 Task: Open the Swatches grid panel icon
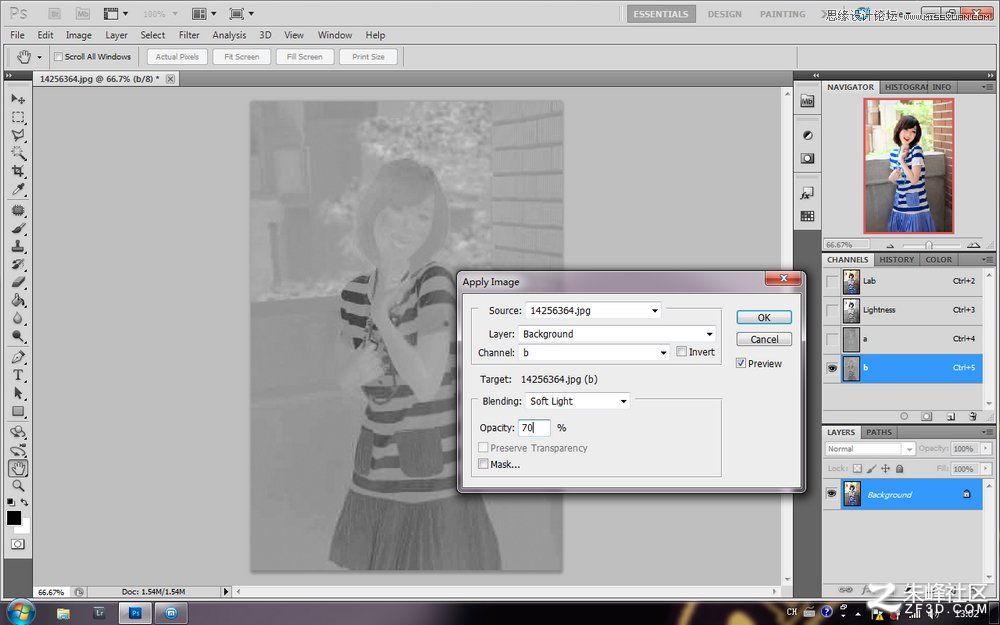[x=807, y=216]
